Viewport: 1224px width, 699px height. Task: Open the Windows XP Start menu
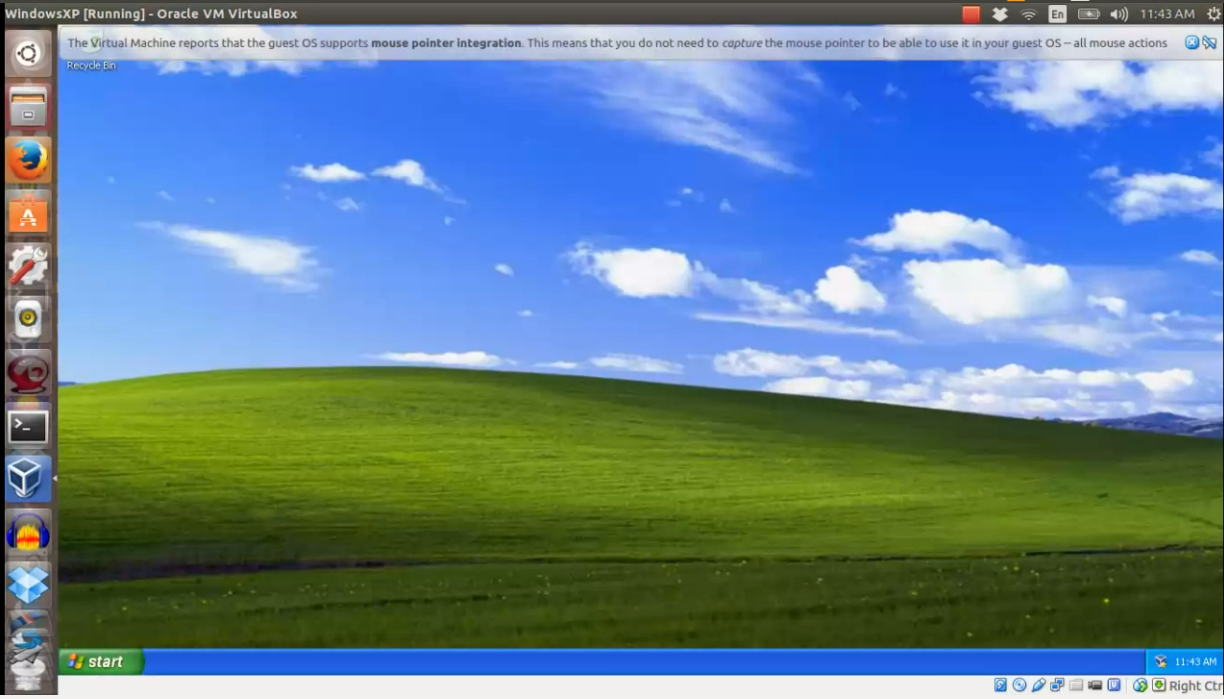101,661
